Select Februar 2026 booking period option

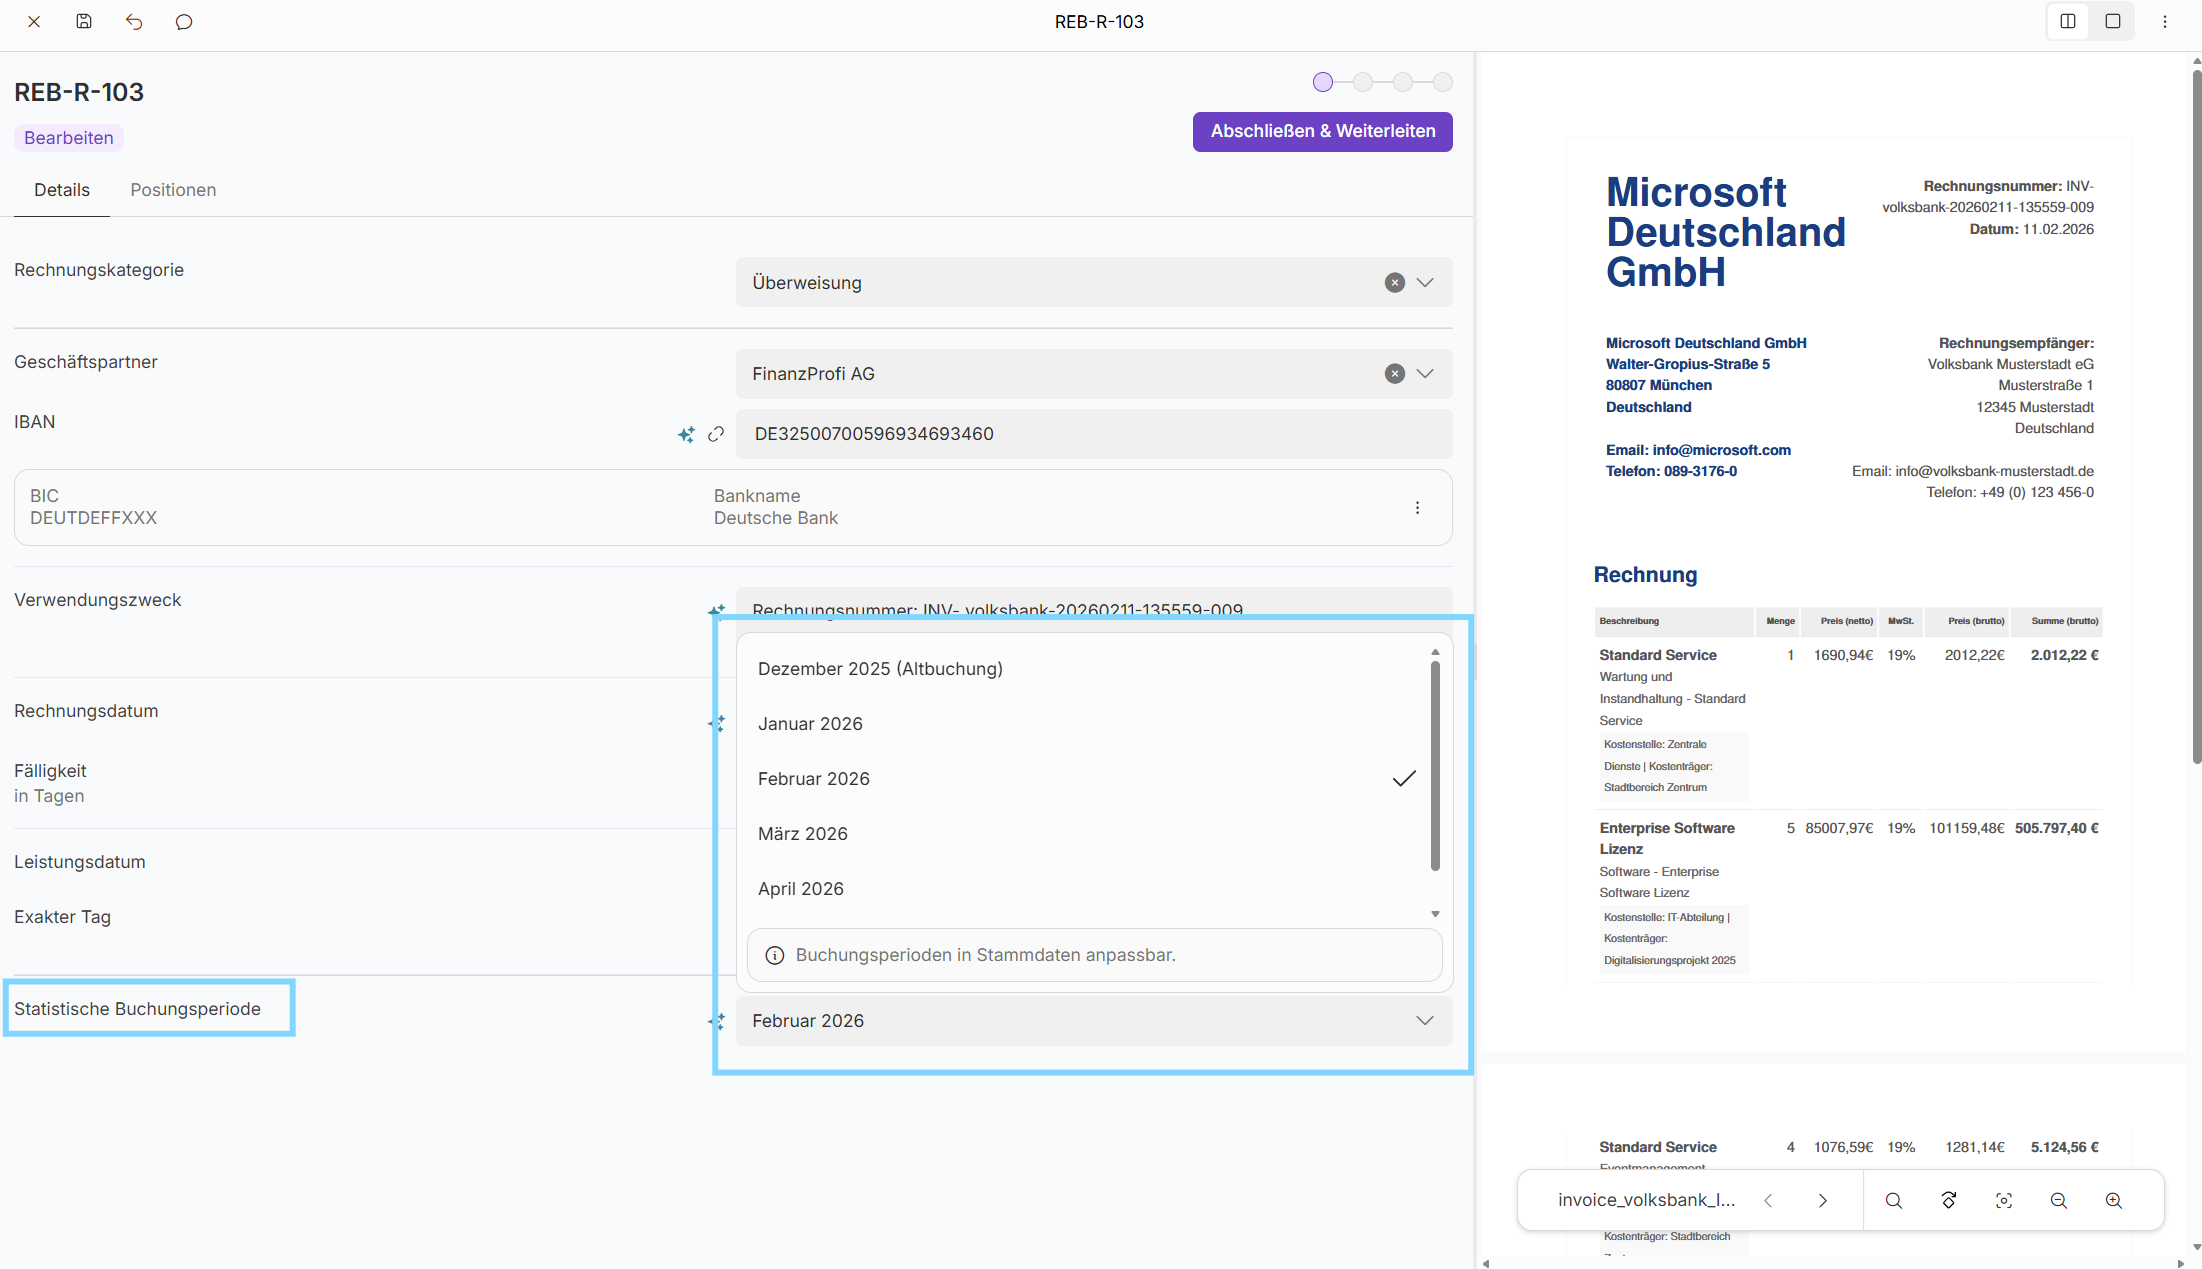point(814,779)
